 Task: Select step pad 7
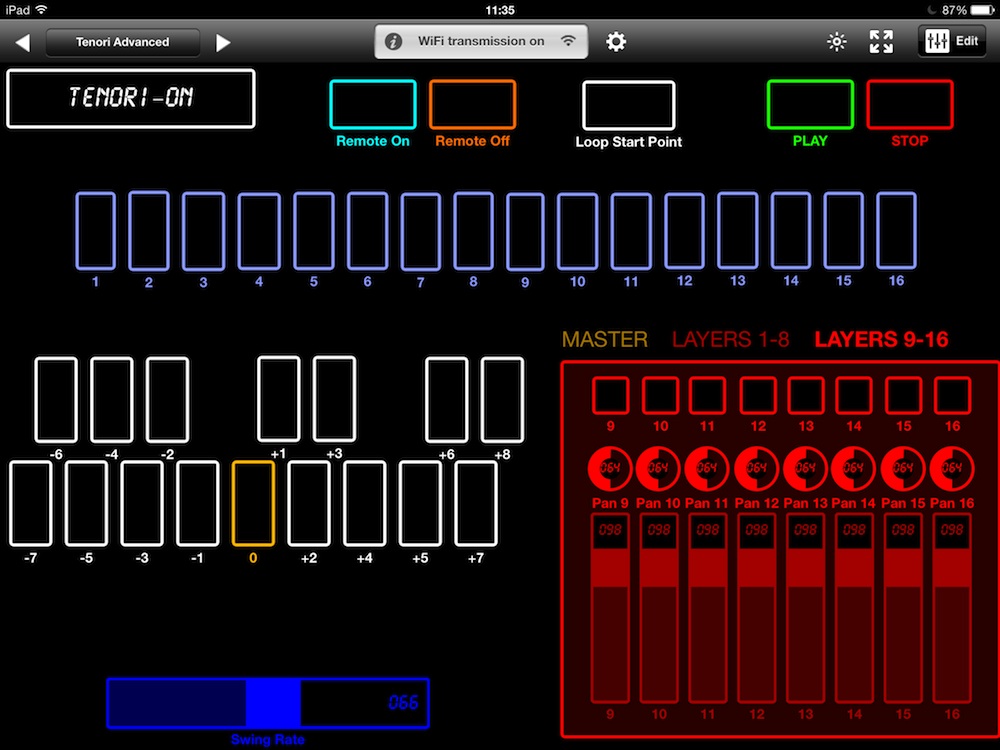[x=420, y=232]
